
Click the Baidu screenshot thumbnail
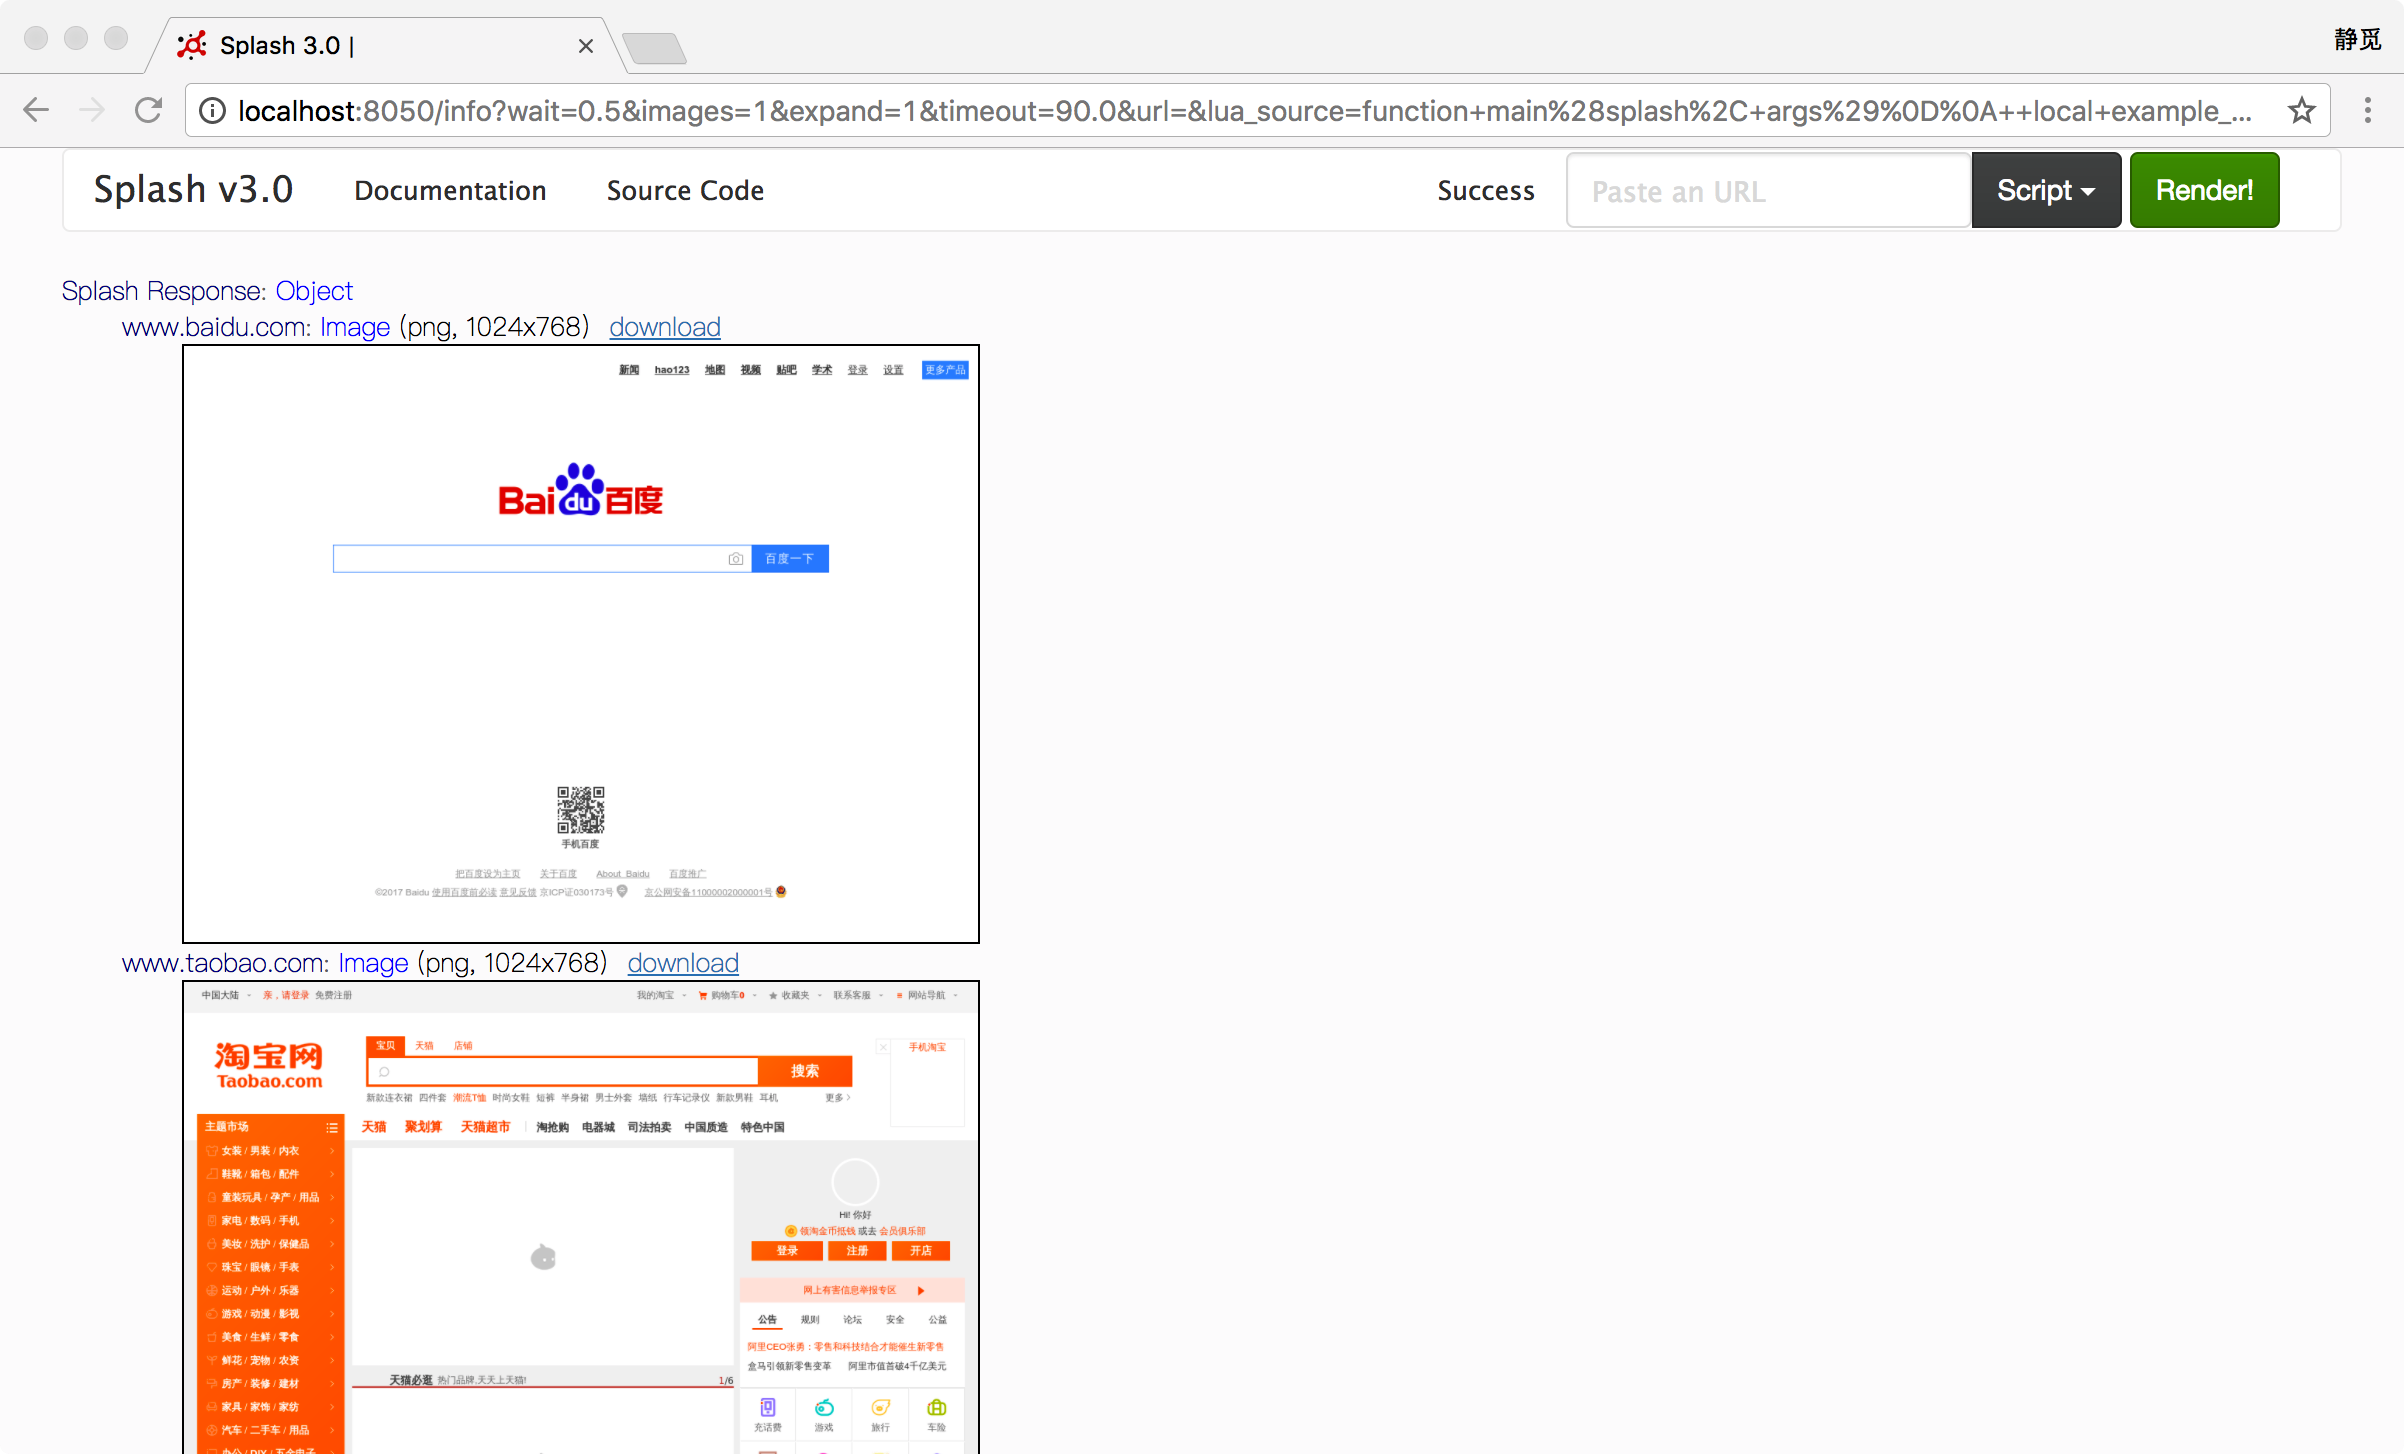pyautogui.click(x=580, y=643)
